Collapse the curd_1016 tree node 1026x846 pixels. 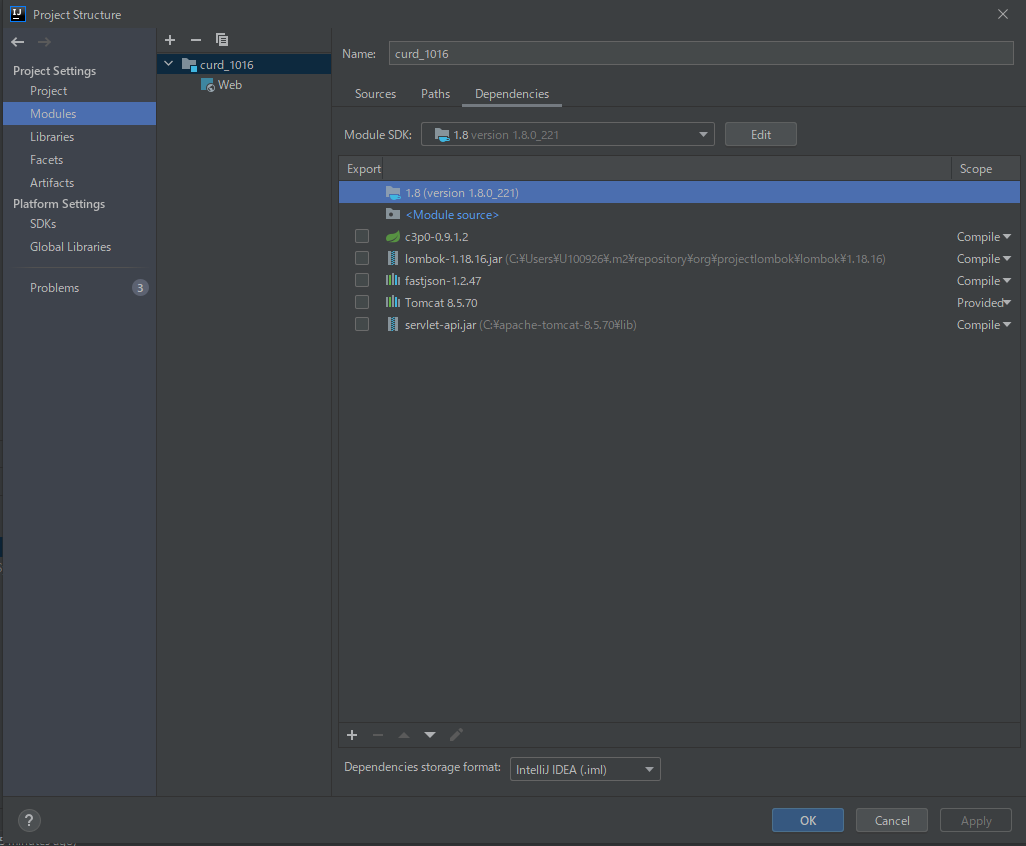coord(169,63)
